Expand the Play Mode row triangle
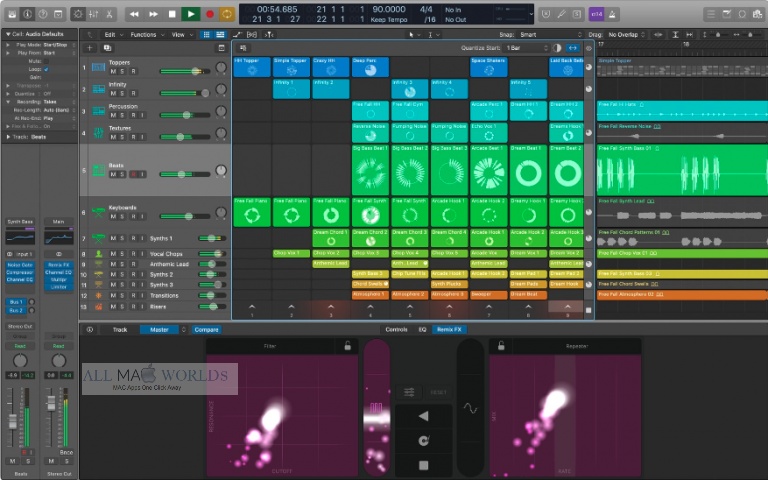Screen dimensions: 768x480 click(x=8, y=45)
